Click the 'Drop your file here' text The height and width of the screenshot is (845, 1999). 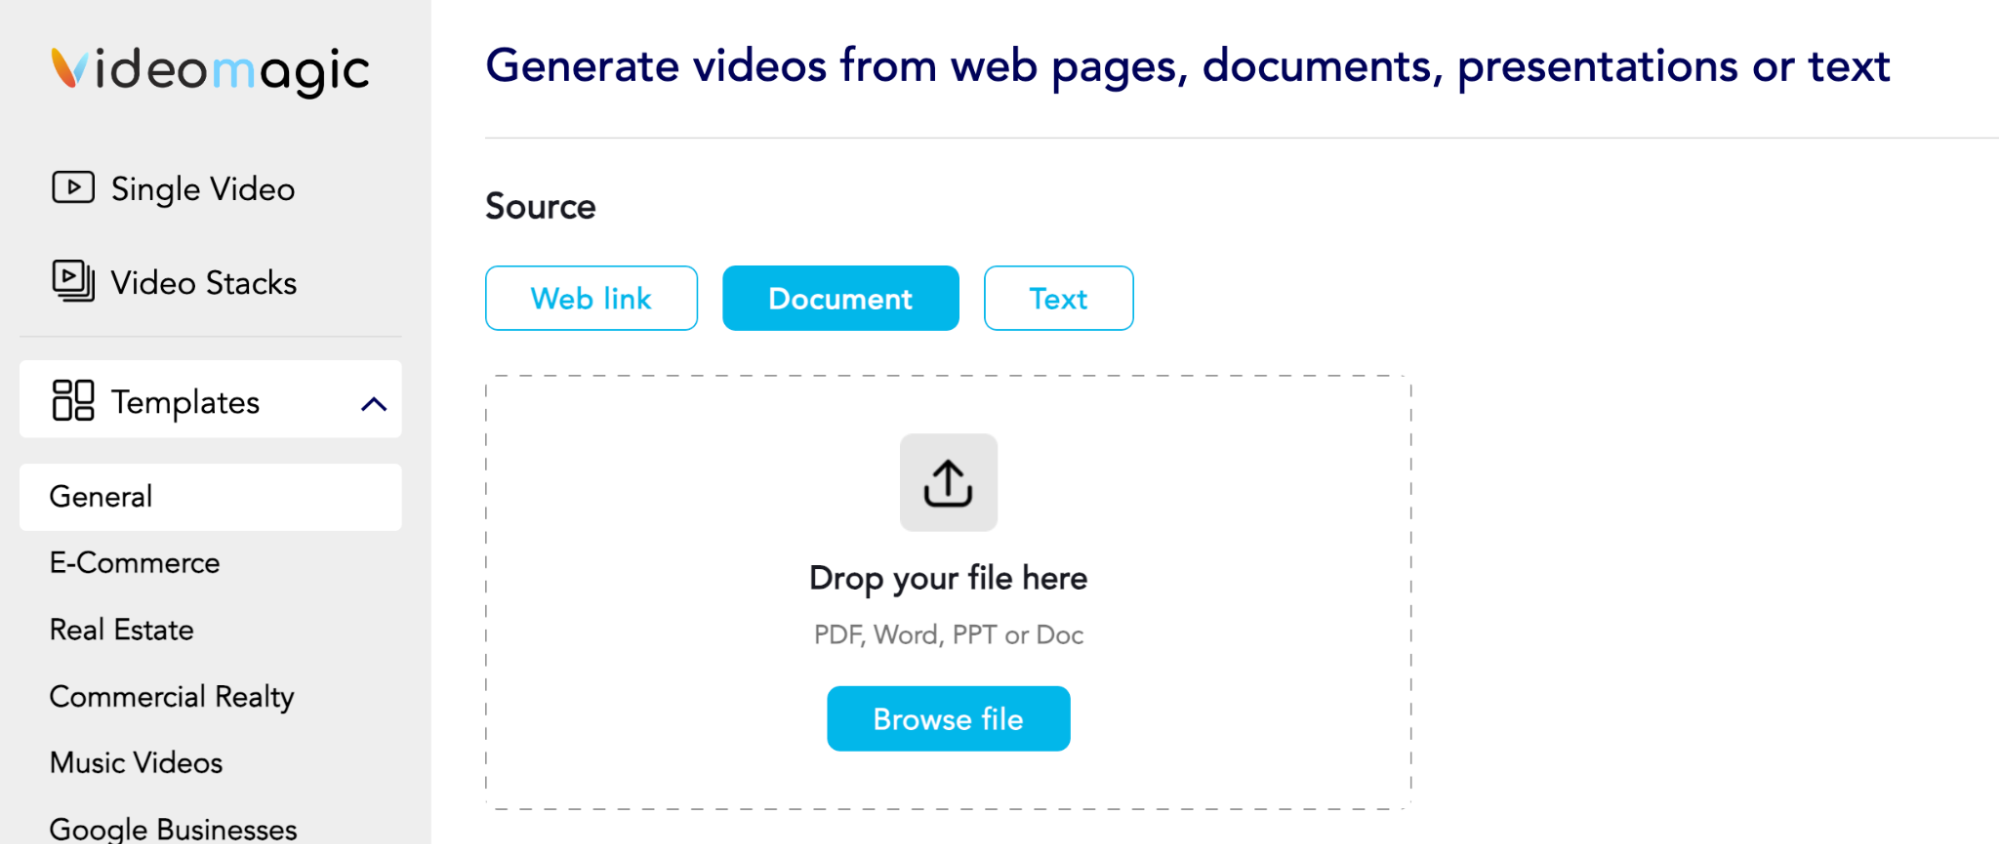coord(948,578)
